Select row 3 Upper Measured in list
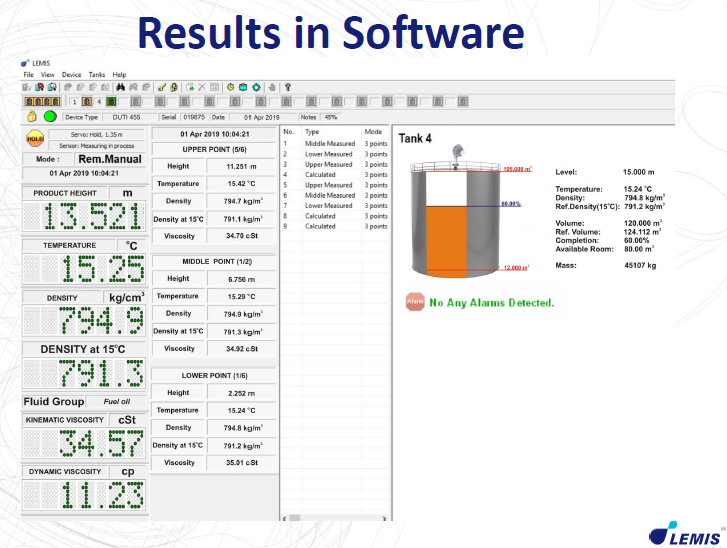The image size is (727, 548). point(335,165)
